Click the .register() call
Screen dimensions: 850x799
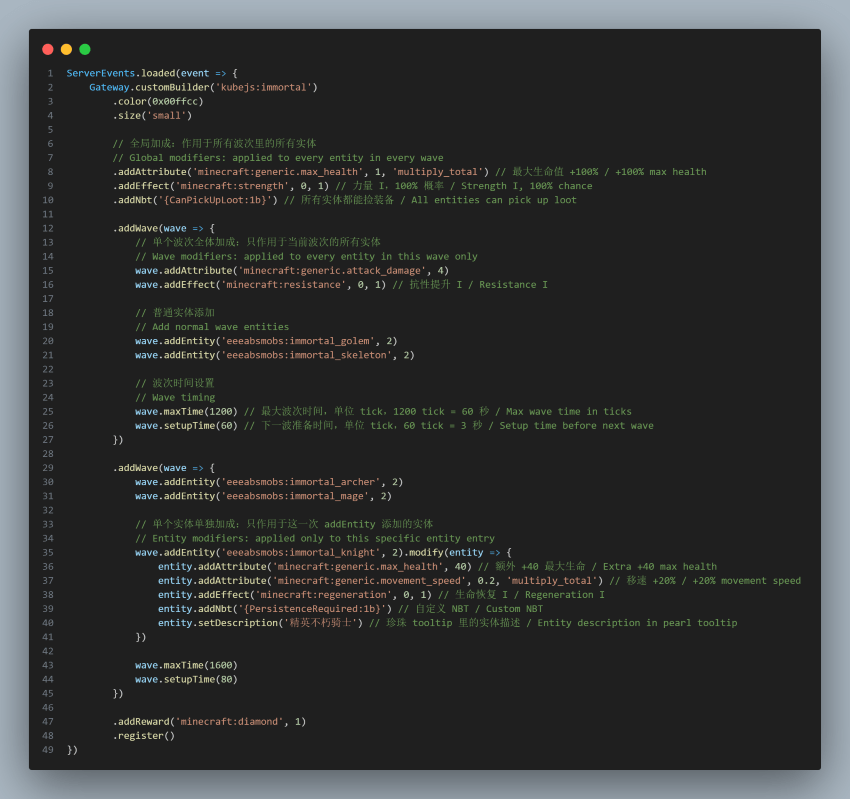[144, 736]
